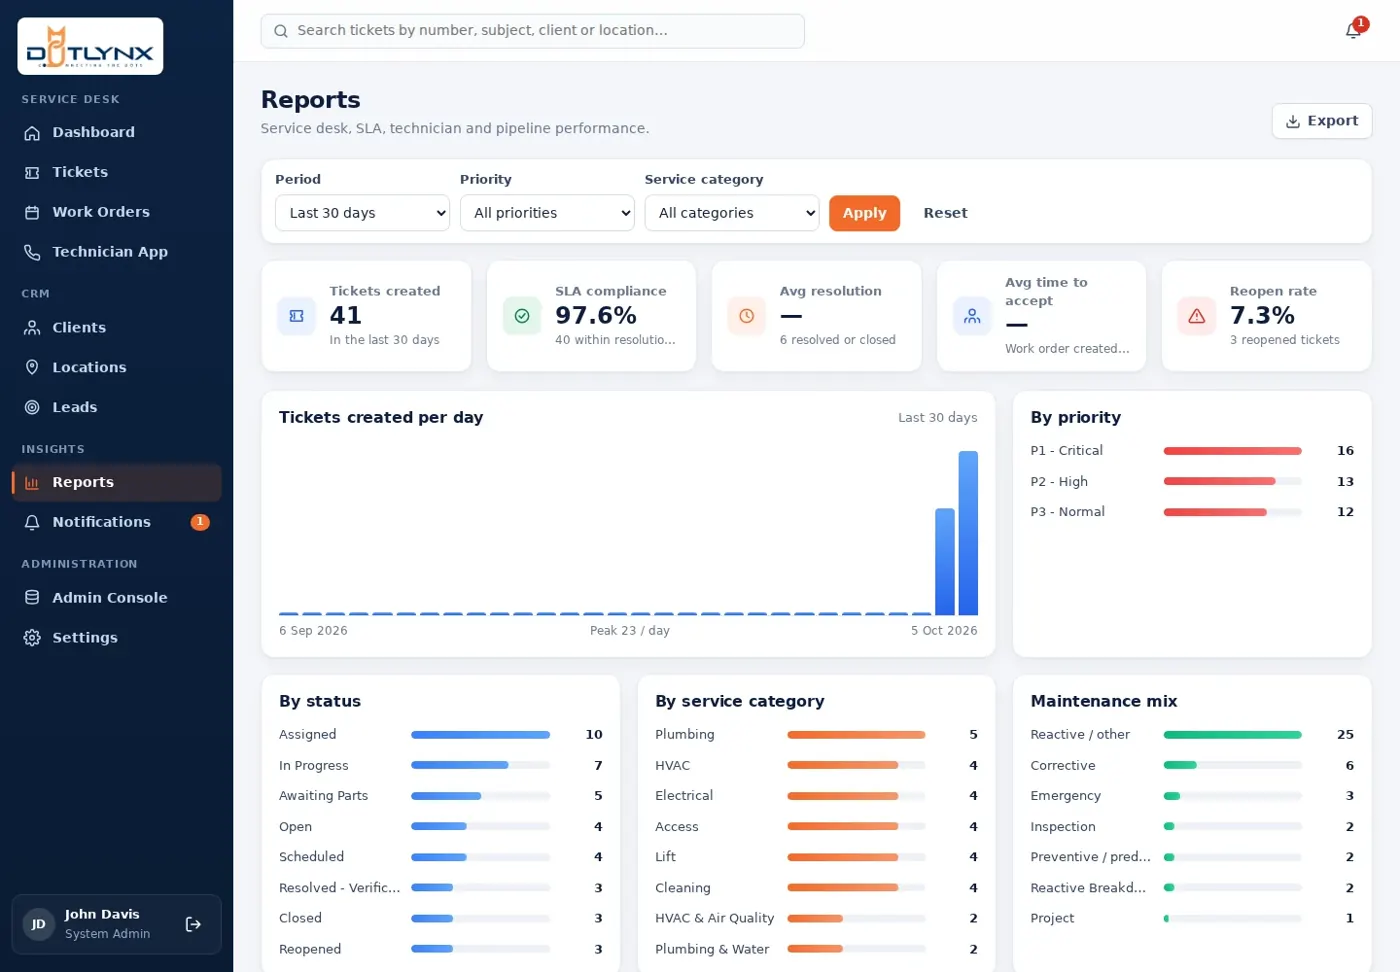Click 'Peak 23 / day' chart label
The width and height of the screenshot is (1400, 972).
point(629,631)
